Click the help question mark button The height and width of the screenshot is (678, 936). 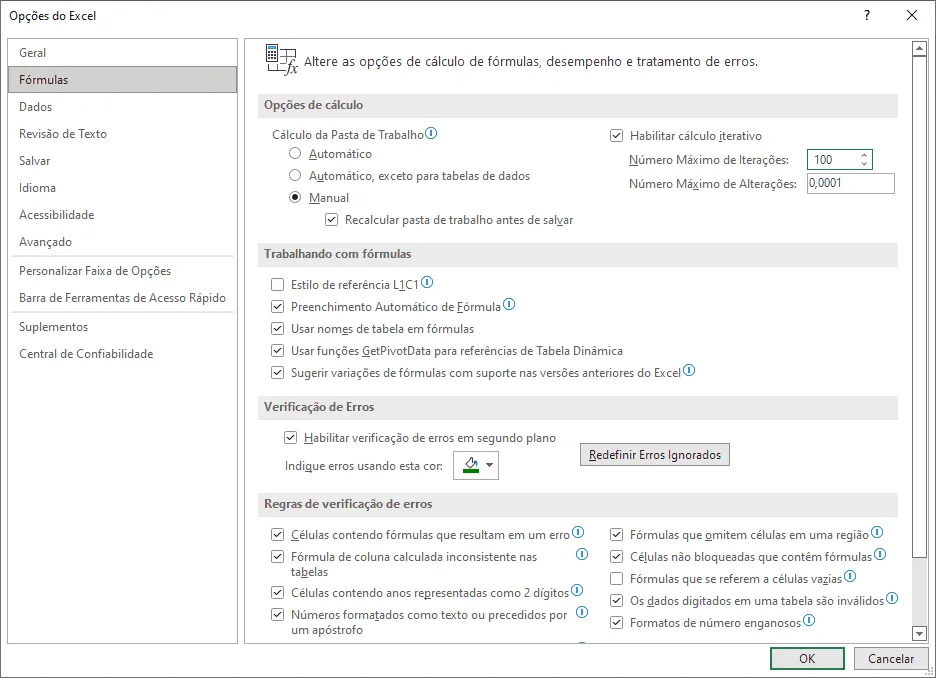(x=867, y=16)
